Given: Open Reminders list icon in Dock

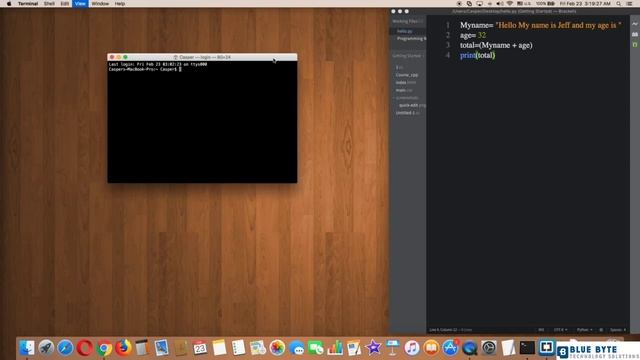Looking at the screenshot, I should pos(238,348).
